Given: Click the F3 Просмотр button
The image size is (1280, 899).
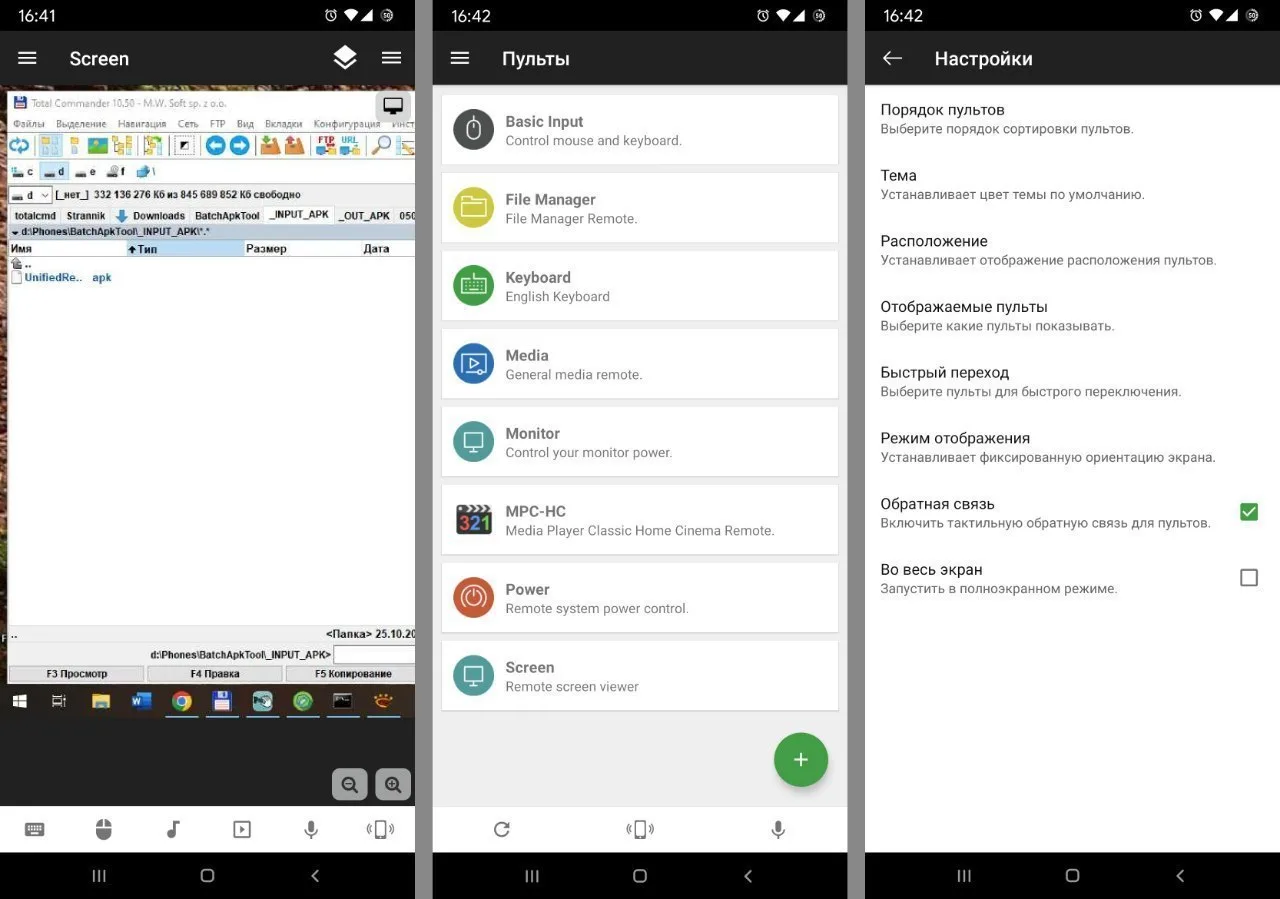Looking at the screenshot, I should (76, 674).
